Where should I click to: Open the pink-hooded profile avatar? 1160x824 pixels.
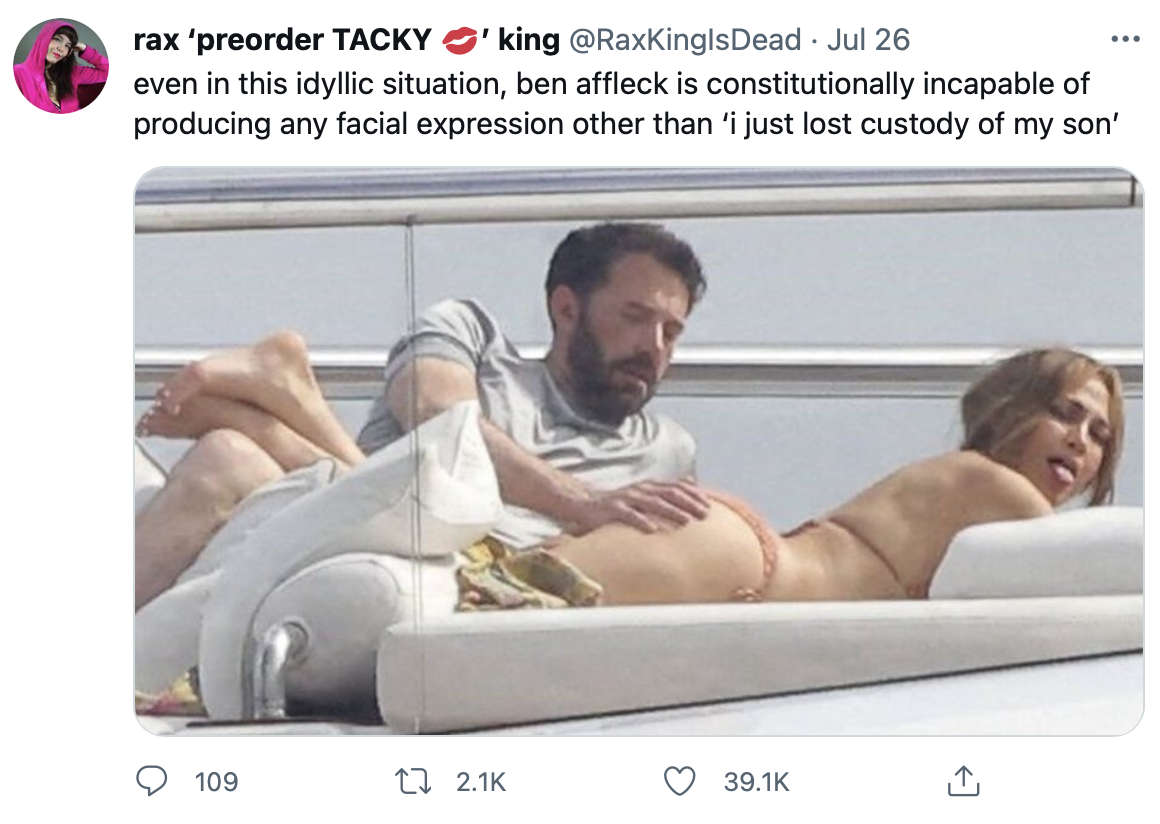61,66
